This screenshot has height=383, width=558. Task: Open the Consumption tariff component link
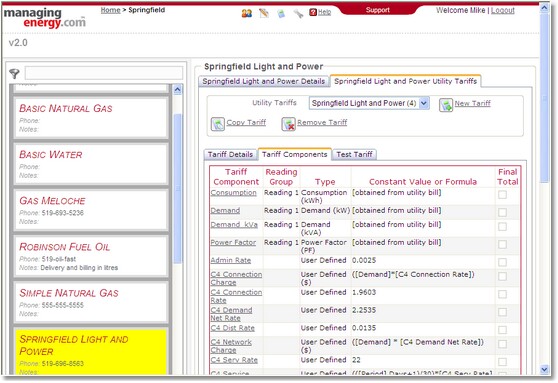click(233, 193)
